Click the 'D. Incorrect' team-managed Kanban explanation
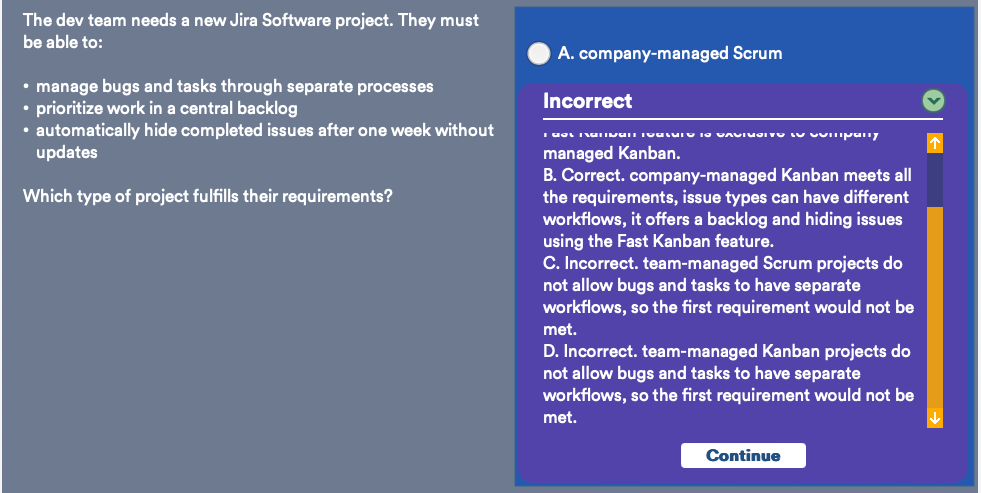The image size is (981, 493). (728, 384)
